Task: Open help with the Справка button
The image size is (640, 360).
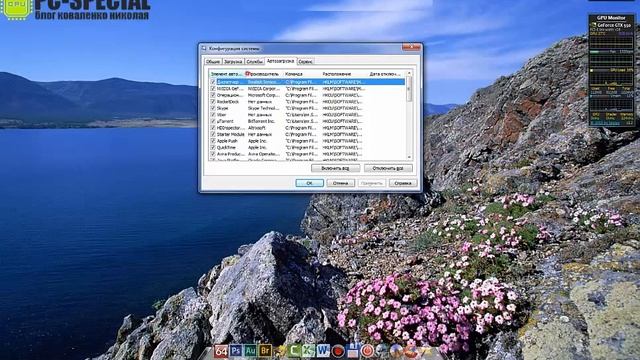Action: (x=403, y=183)
